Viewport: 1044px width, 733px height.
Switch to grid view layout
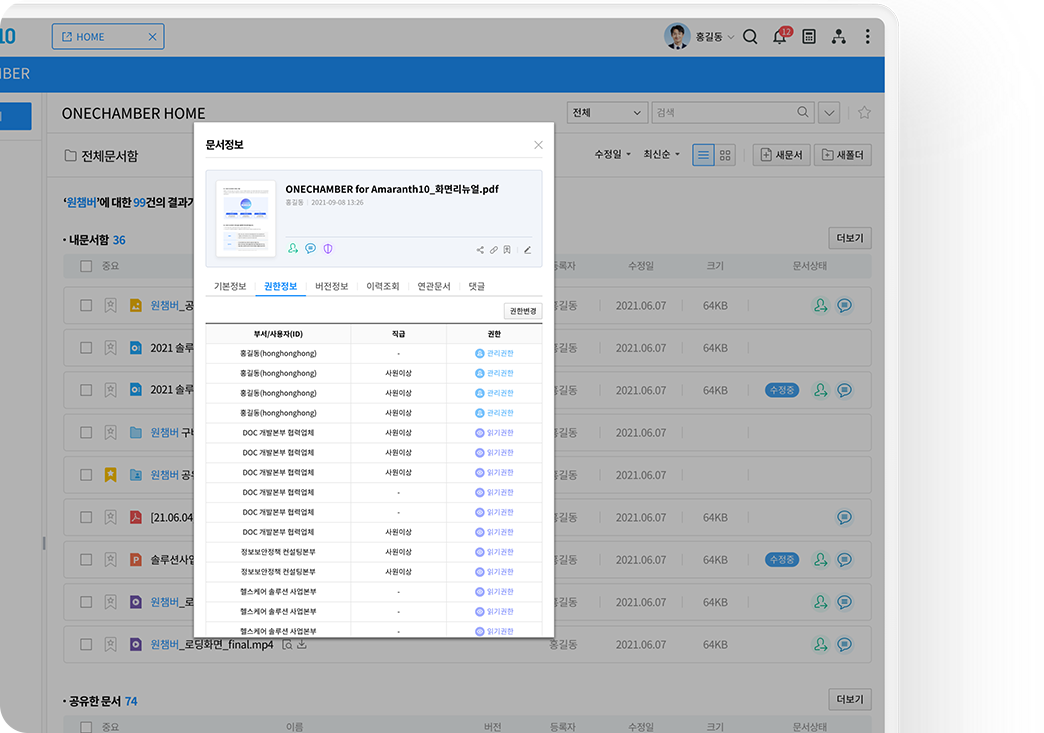(726, 155)
